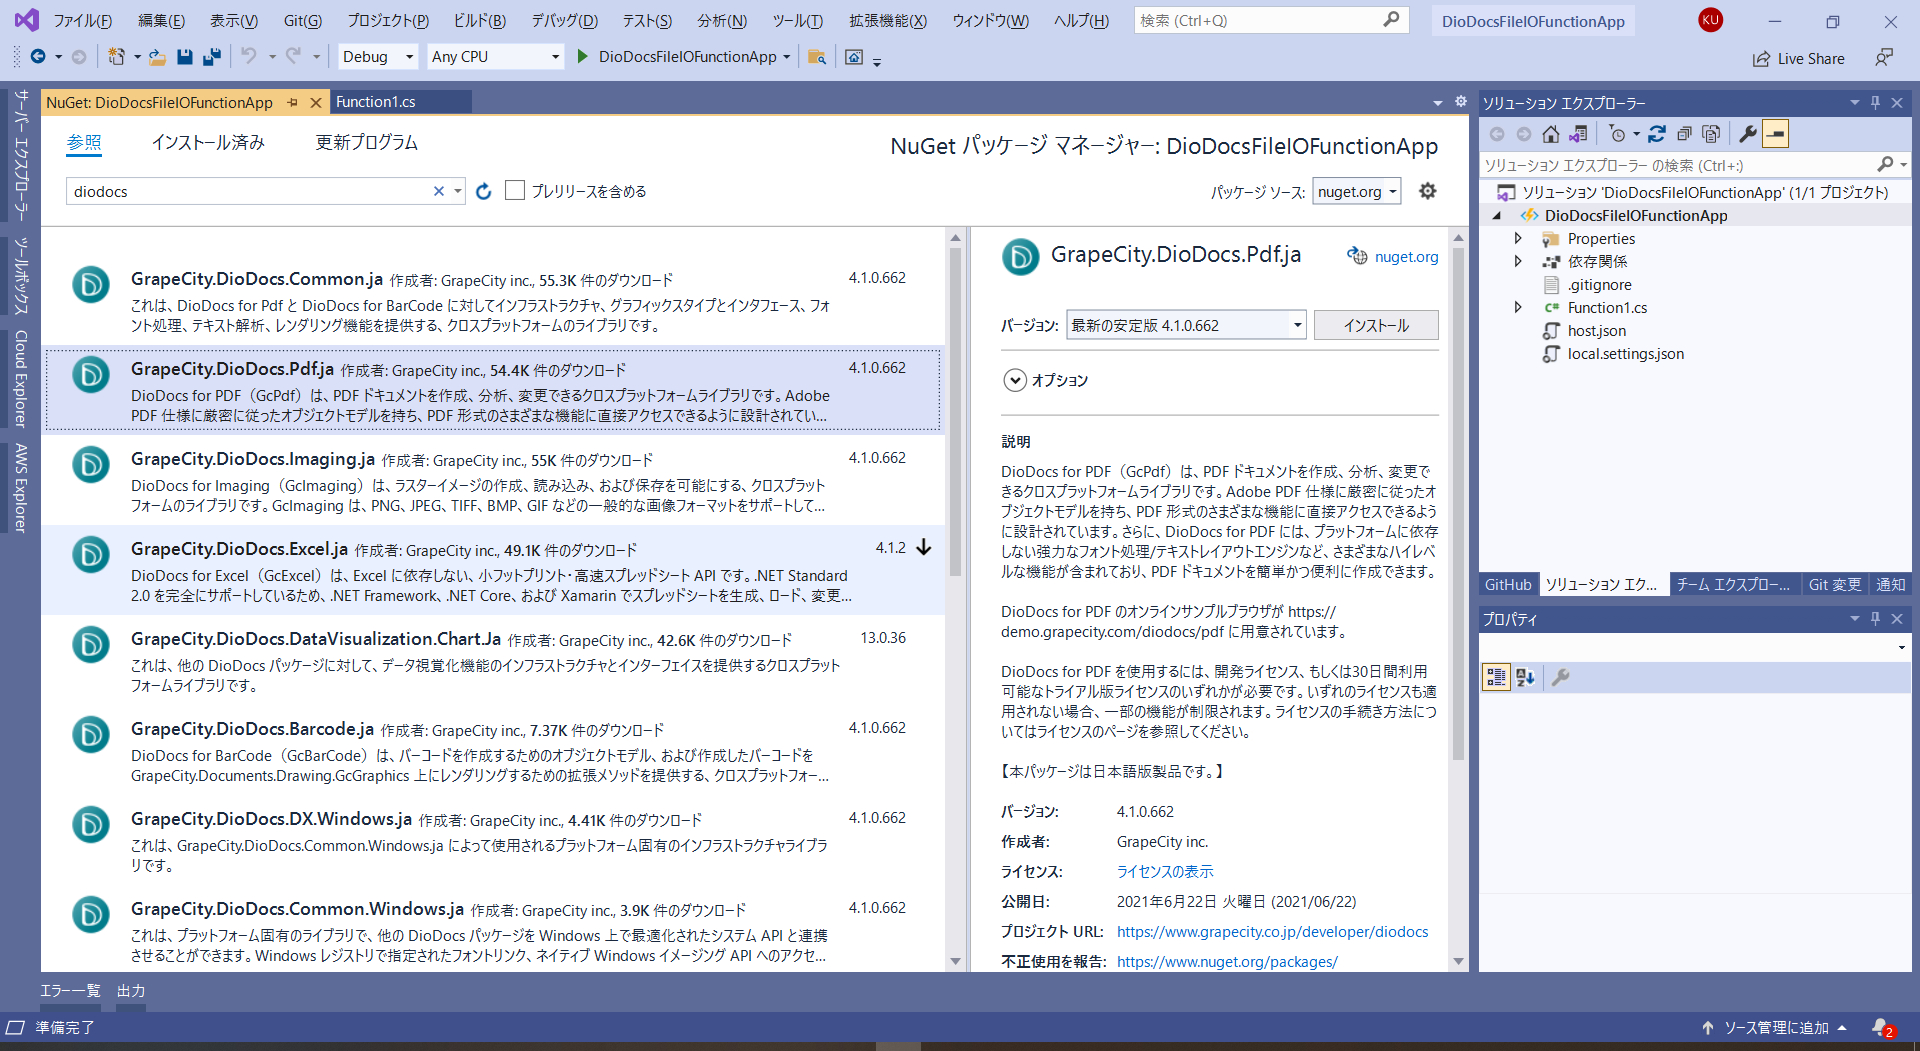Open NuGet package source settings gear
This screenshot has height=1051, width=1920.
(1428, 191)
